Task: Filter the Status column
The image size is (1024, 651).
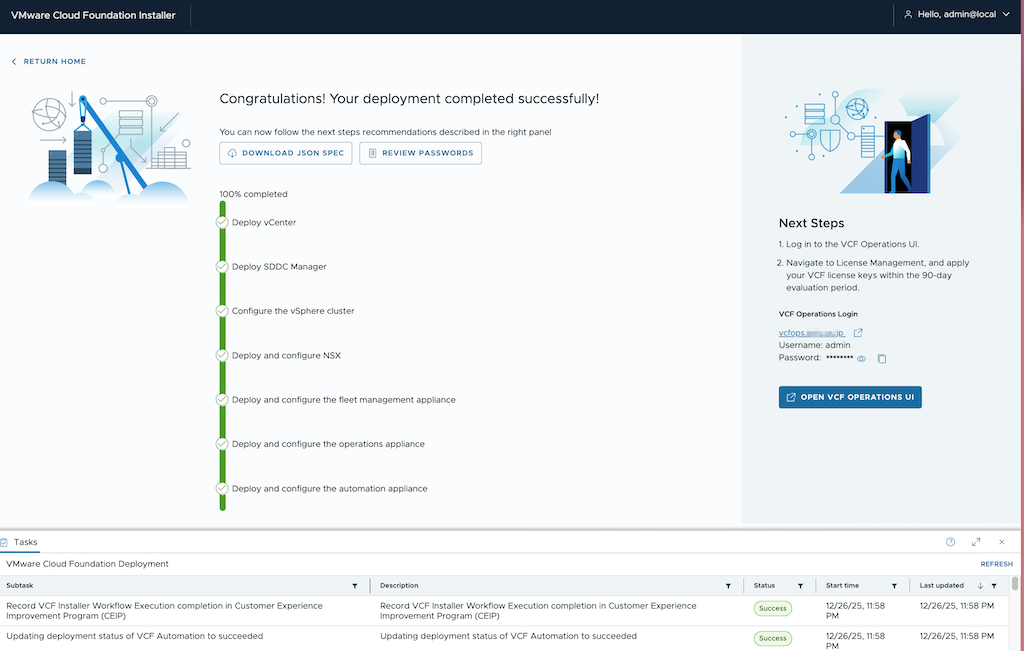Action: pos(800,586)
